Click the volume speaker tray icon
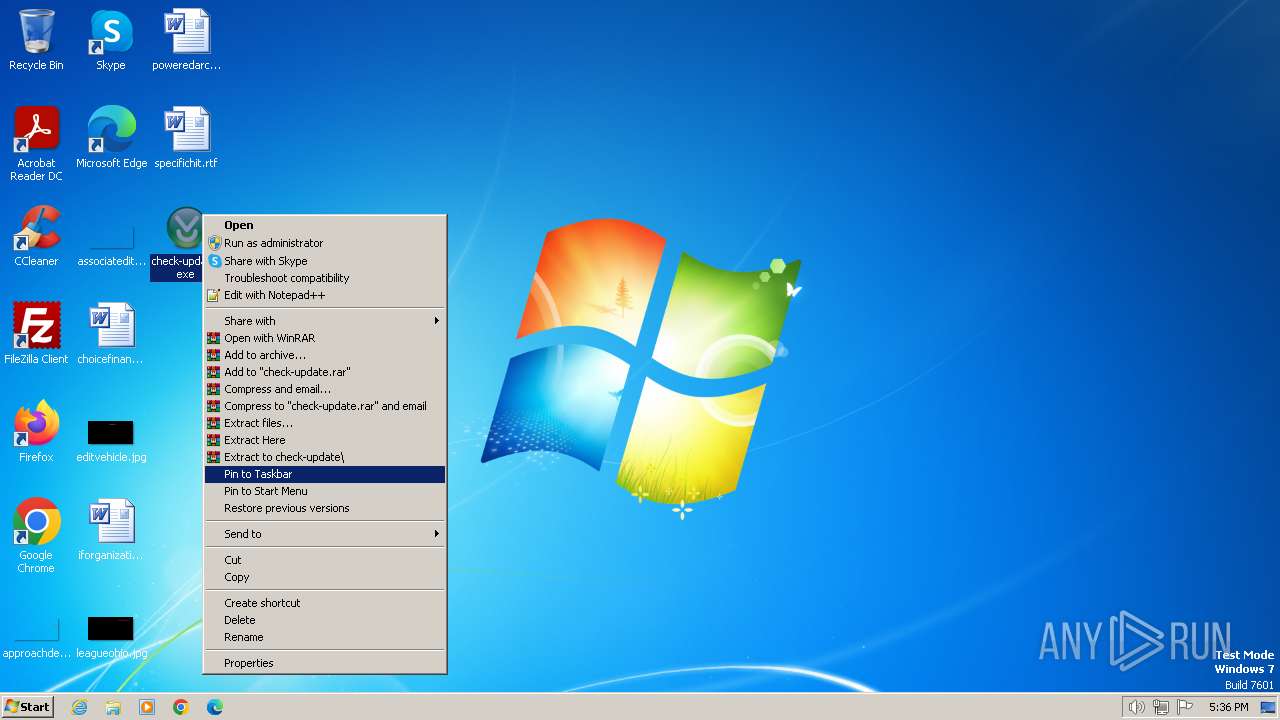Viewport: 1280px width, 720px height. coord(1137,707)
